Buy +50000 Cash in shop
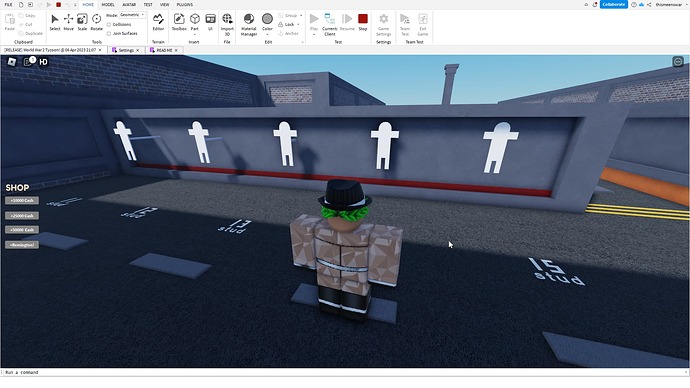The width and height of the screenshot is (690, 388). point(22,230)
